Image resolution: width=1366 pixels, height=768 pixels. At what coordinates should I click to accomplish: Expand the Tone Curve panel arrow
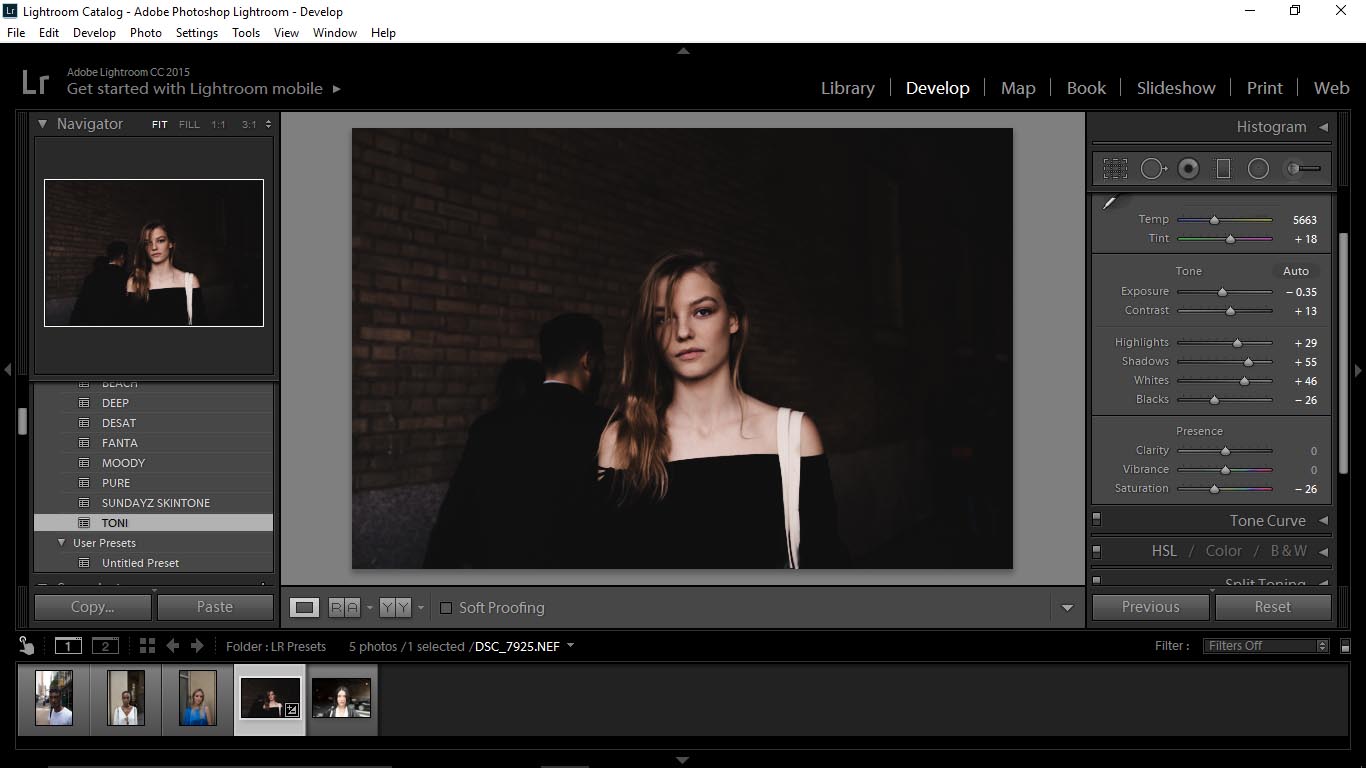pos(1323,521)
